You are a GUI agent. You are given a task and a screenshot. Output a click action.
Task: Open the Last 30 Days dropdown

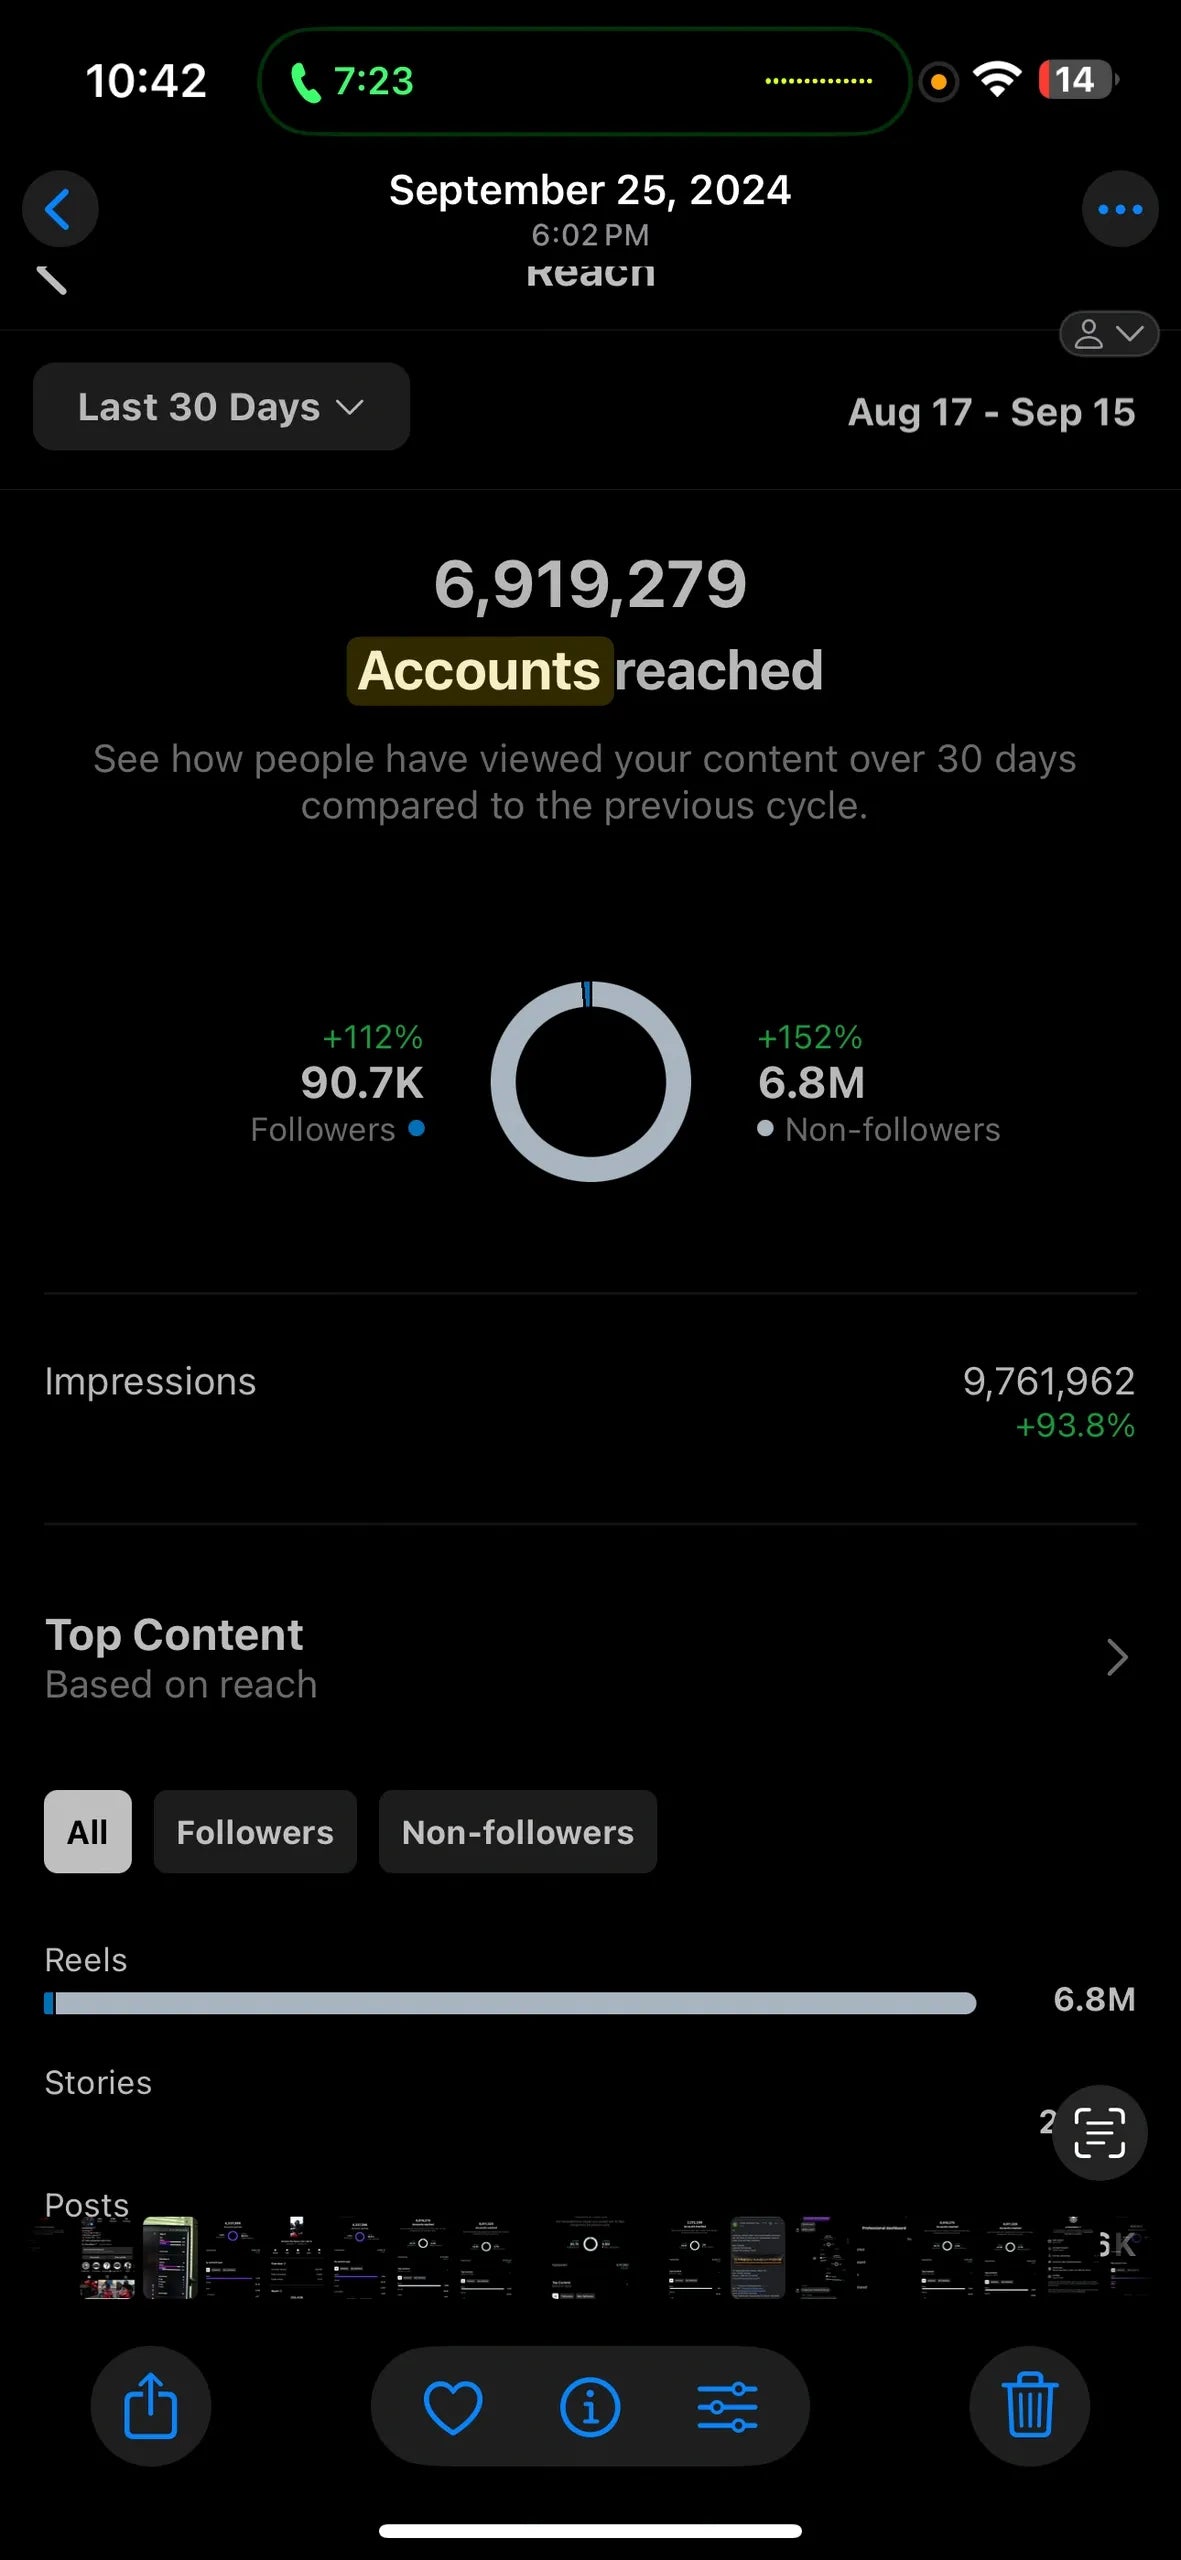point(221,407)
